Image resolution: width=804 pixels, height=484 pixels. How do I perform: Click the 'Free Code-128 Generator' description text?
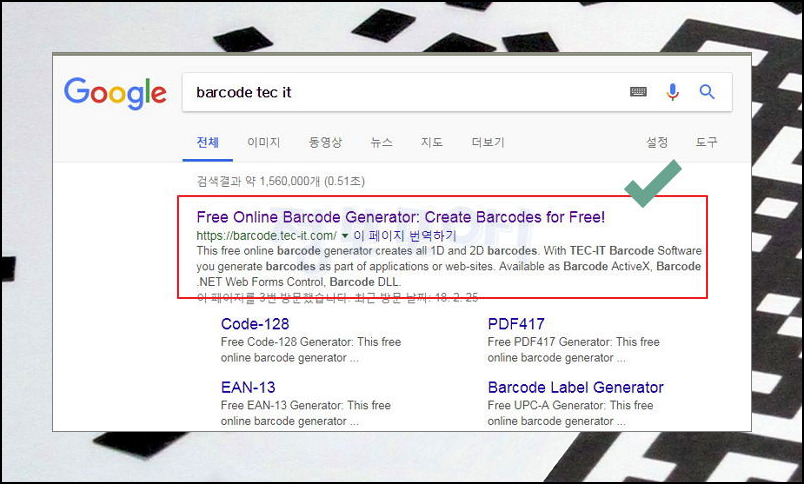click(311, 350)
